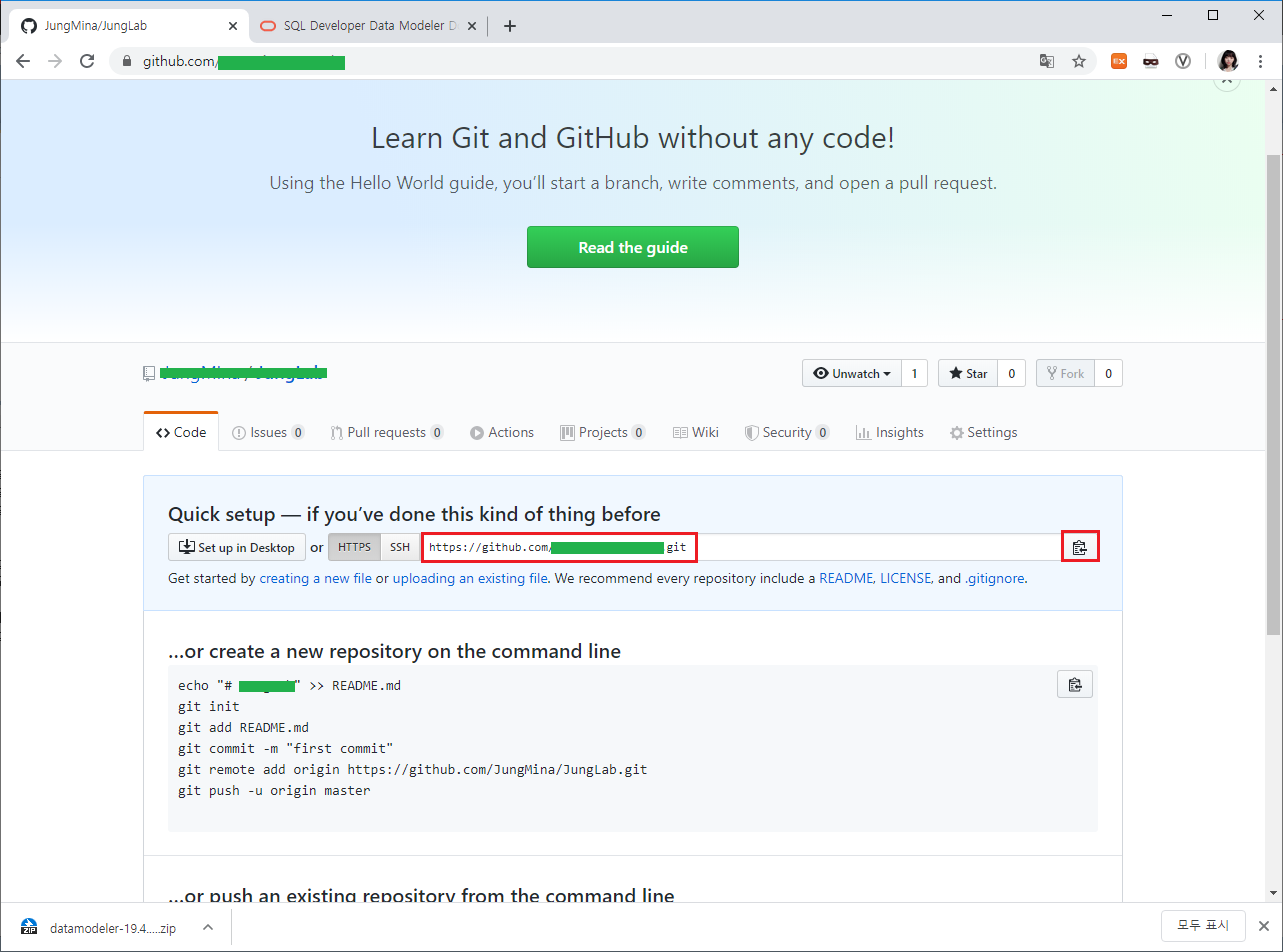Close the JungMina/JungLab tab
Screen dimensions: 1283x952
[232, 26]
